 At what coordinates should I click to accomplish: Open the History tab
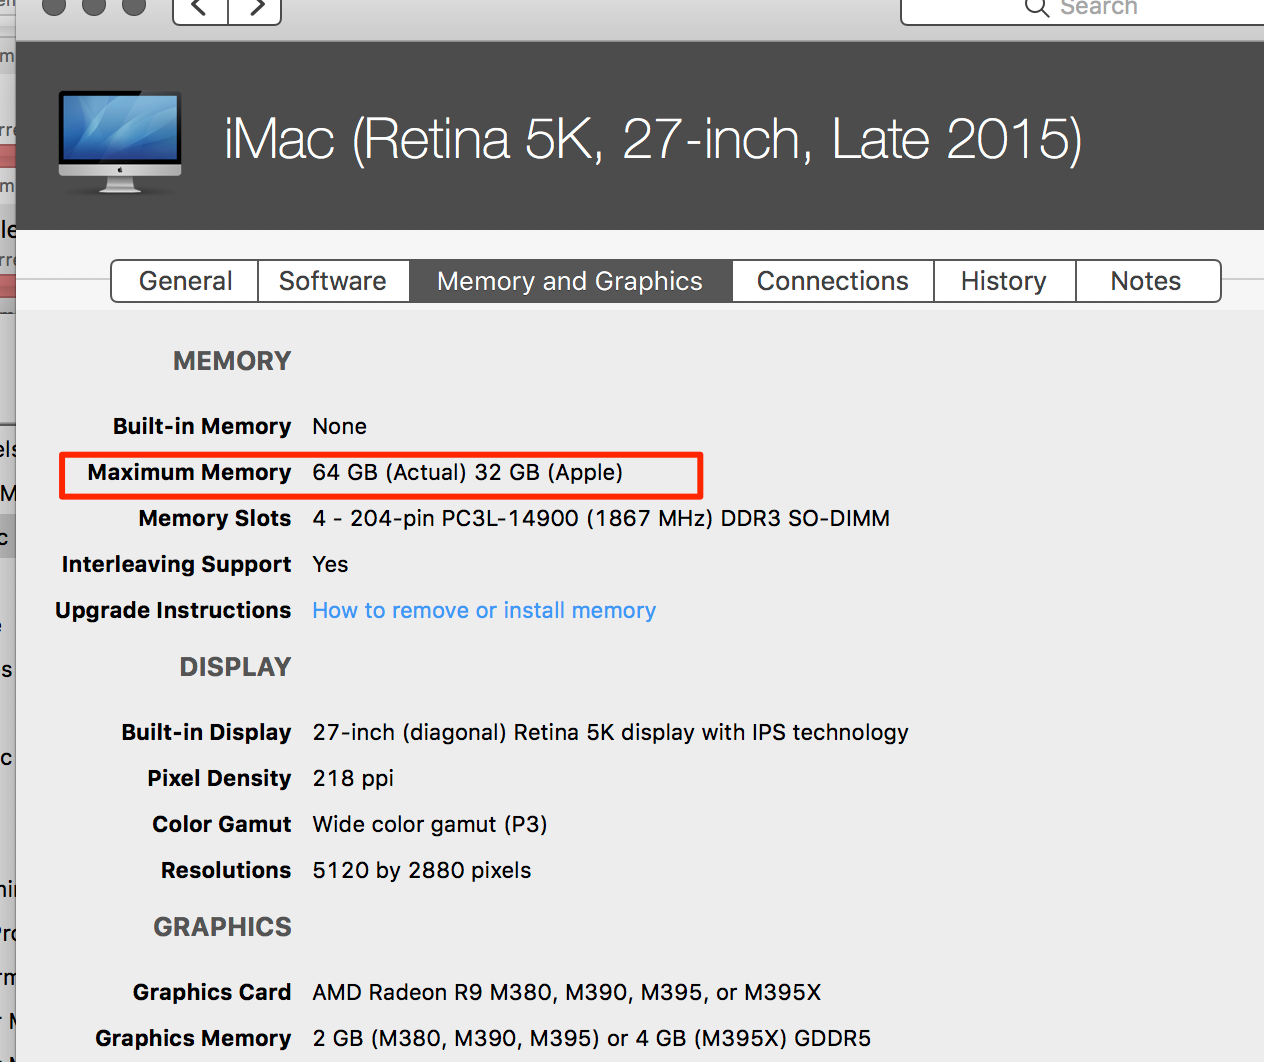[1004, 281]
